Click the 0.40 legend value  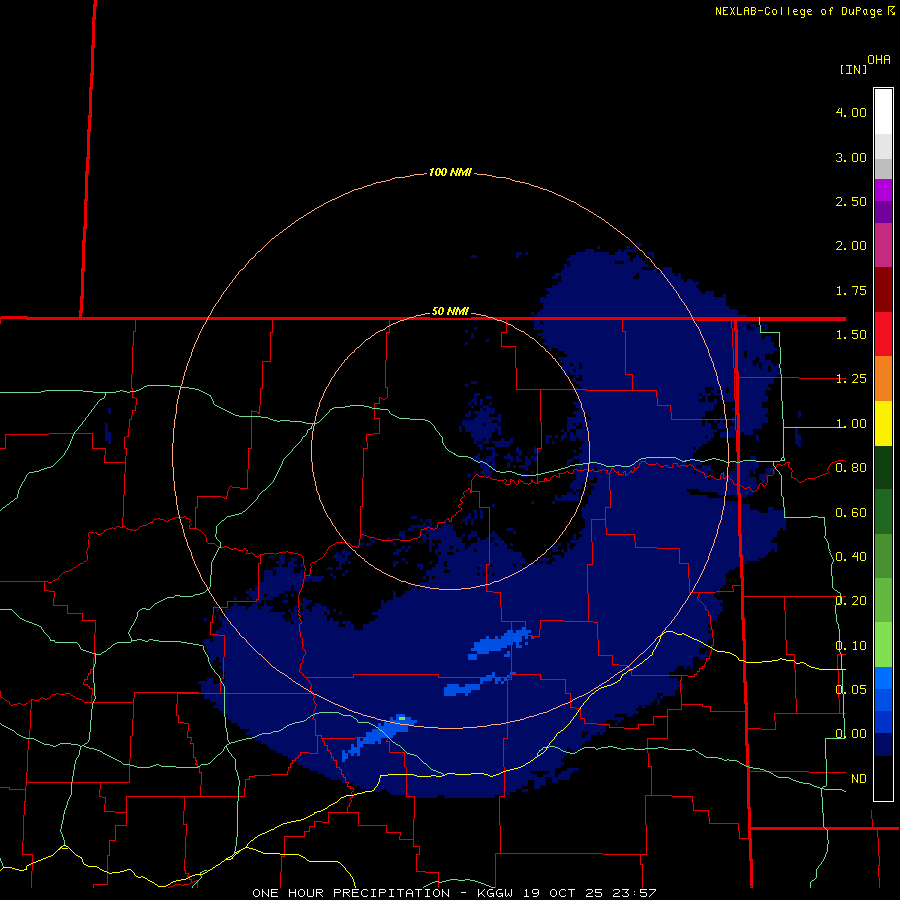(x=851, y=557)
